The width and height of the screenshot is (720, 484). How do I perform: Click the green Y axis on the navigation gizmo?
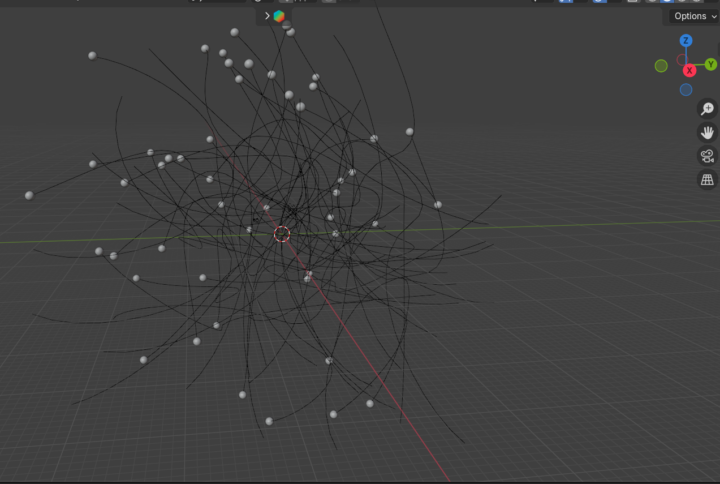[711, 64]
